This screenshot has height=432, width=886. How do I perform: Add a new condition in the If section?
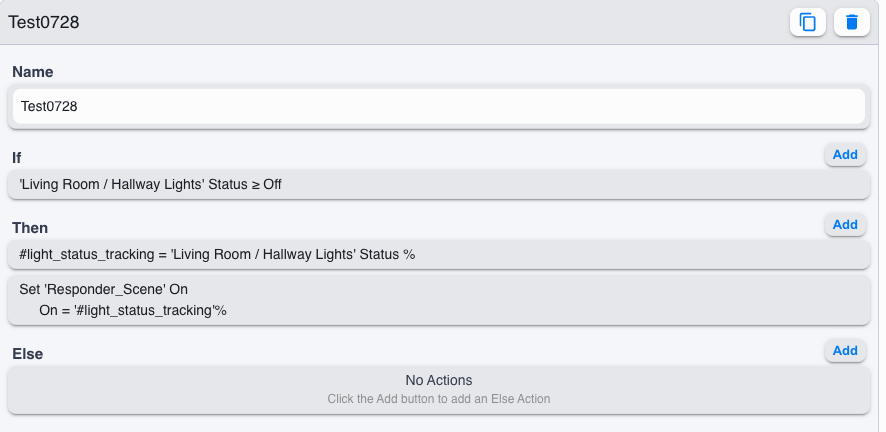click(845, 155)
